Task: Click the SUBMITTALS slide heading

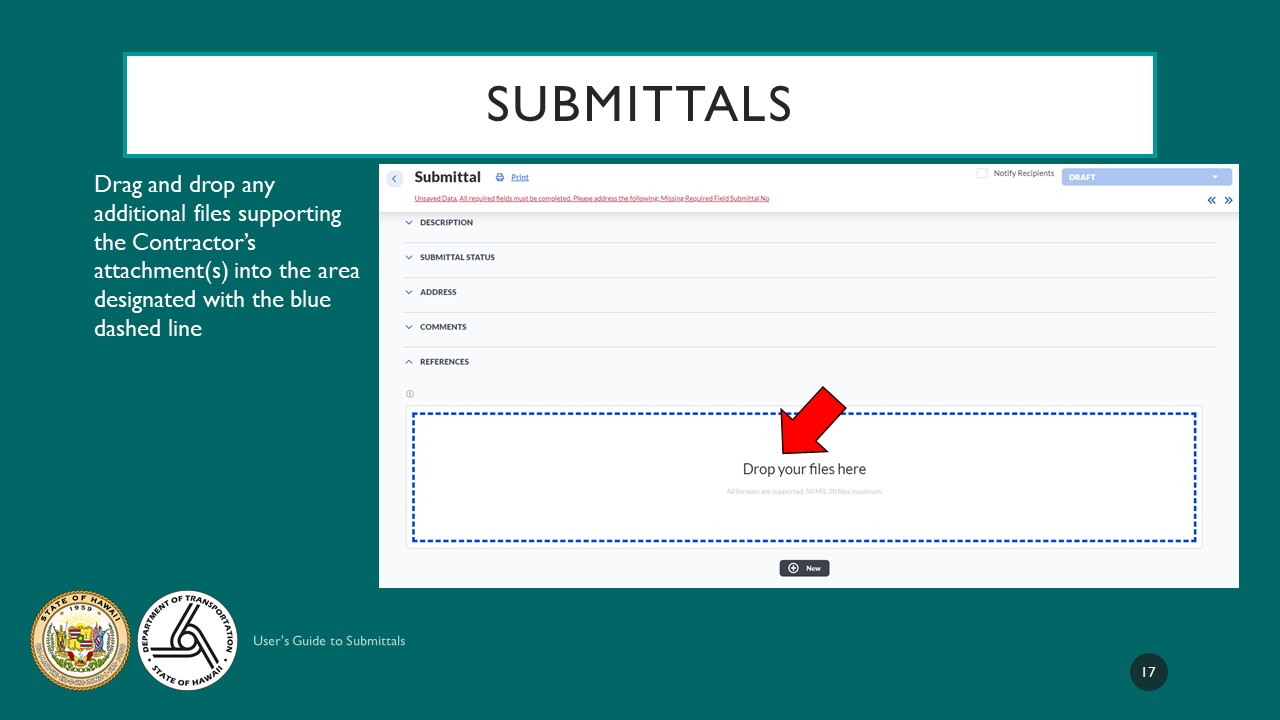Action: (x=639, y=105)
